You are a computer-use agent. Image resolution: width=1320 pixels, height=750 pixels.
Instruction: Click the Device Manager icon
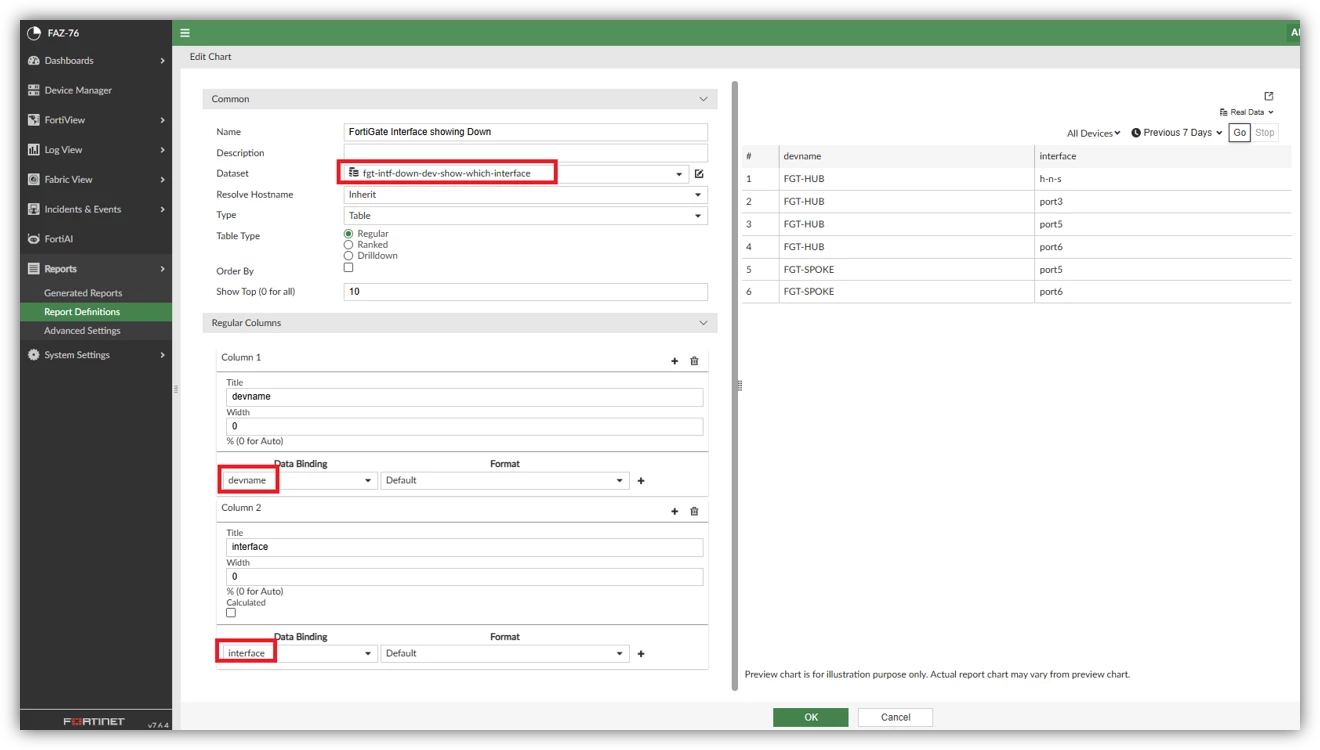[x=34, y=90]
